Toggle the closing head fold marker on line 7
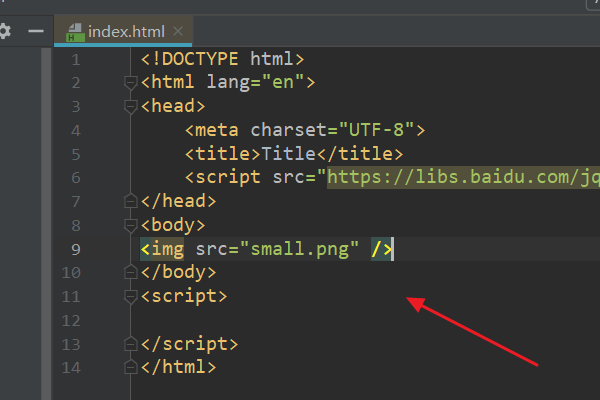The image size is (600, 400). coord(130,201)
